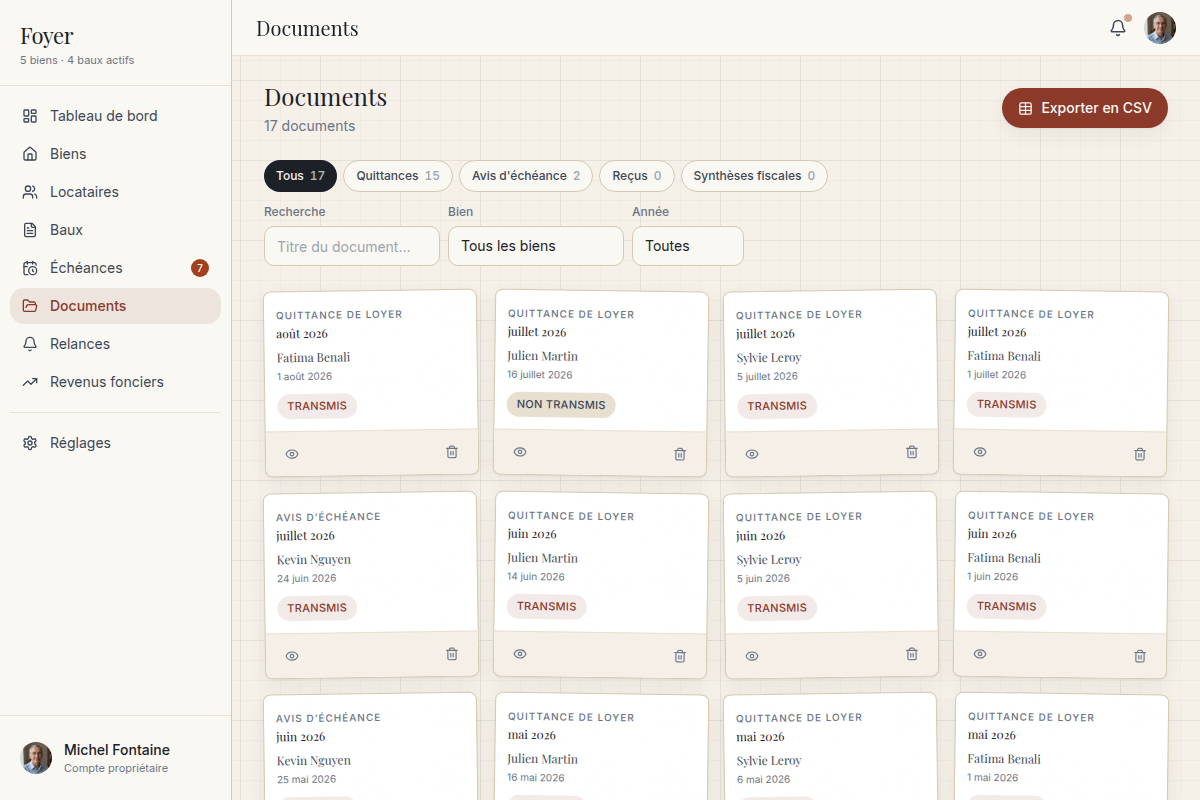Screen dimensions: 1200x800
Task: Delete Kevin Nguyen juillet 2026 avis
Action: 452,654
